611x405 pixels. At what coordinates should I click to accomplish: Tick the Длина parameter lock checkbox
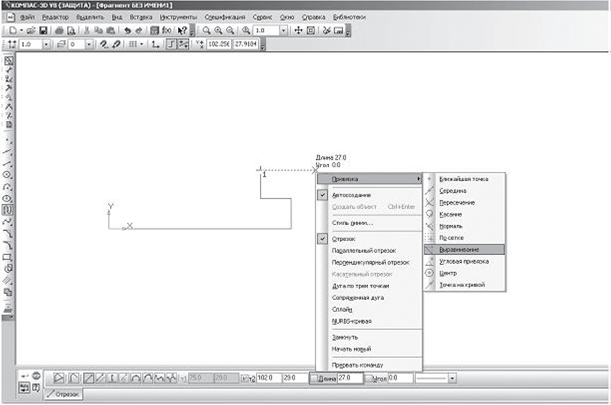314,378
